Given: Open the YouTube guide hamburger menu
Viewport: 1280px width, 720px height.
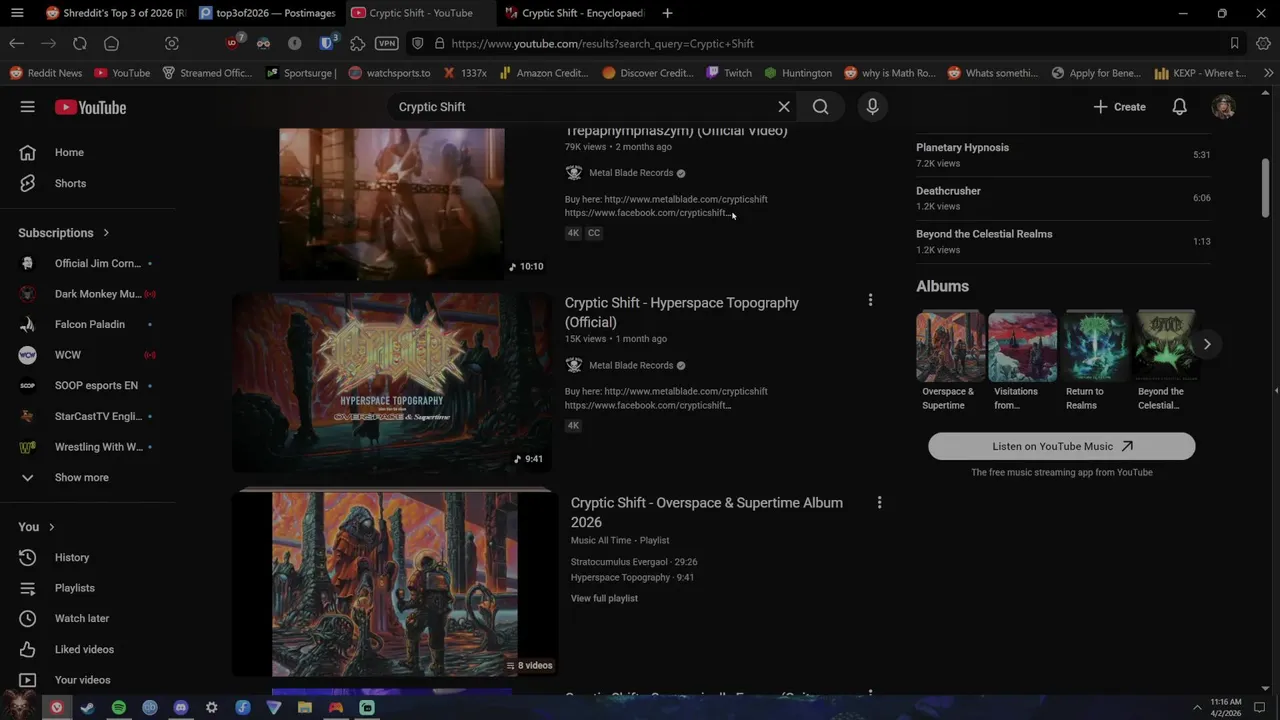Looking at the screenshot, I should click(28, 107).
